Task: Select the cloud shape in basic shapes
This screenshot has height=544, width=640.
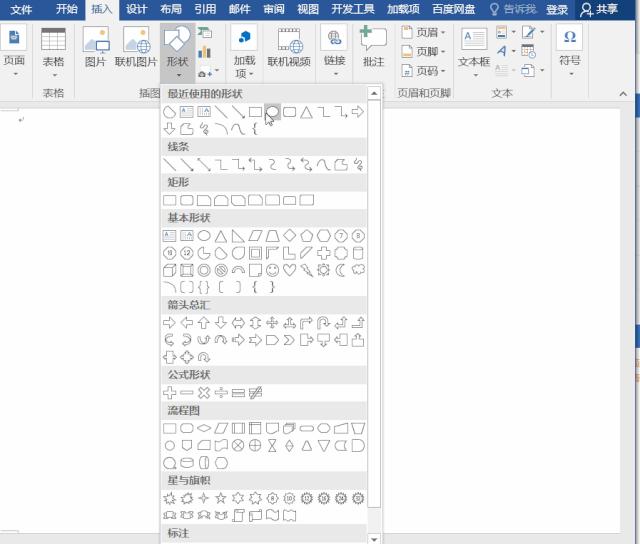Action: [x=358, y=270]
